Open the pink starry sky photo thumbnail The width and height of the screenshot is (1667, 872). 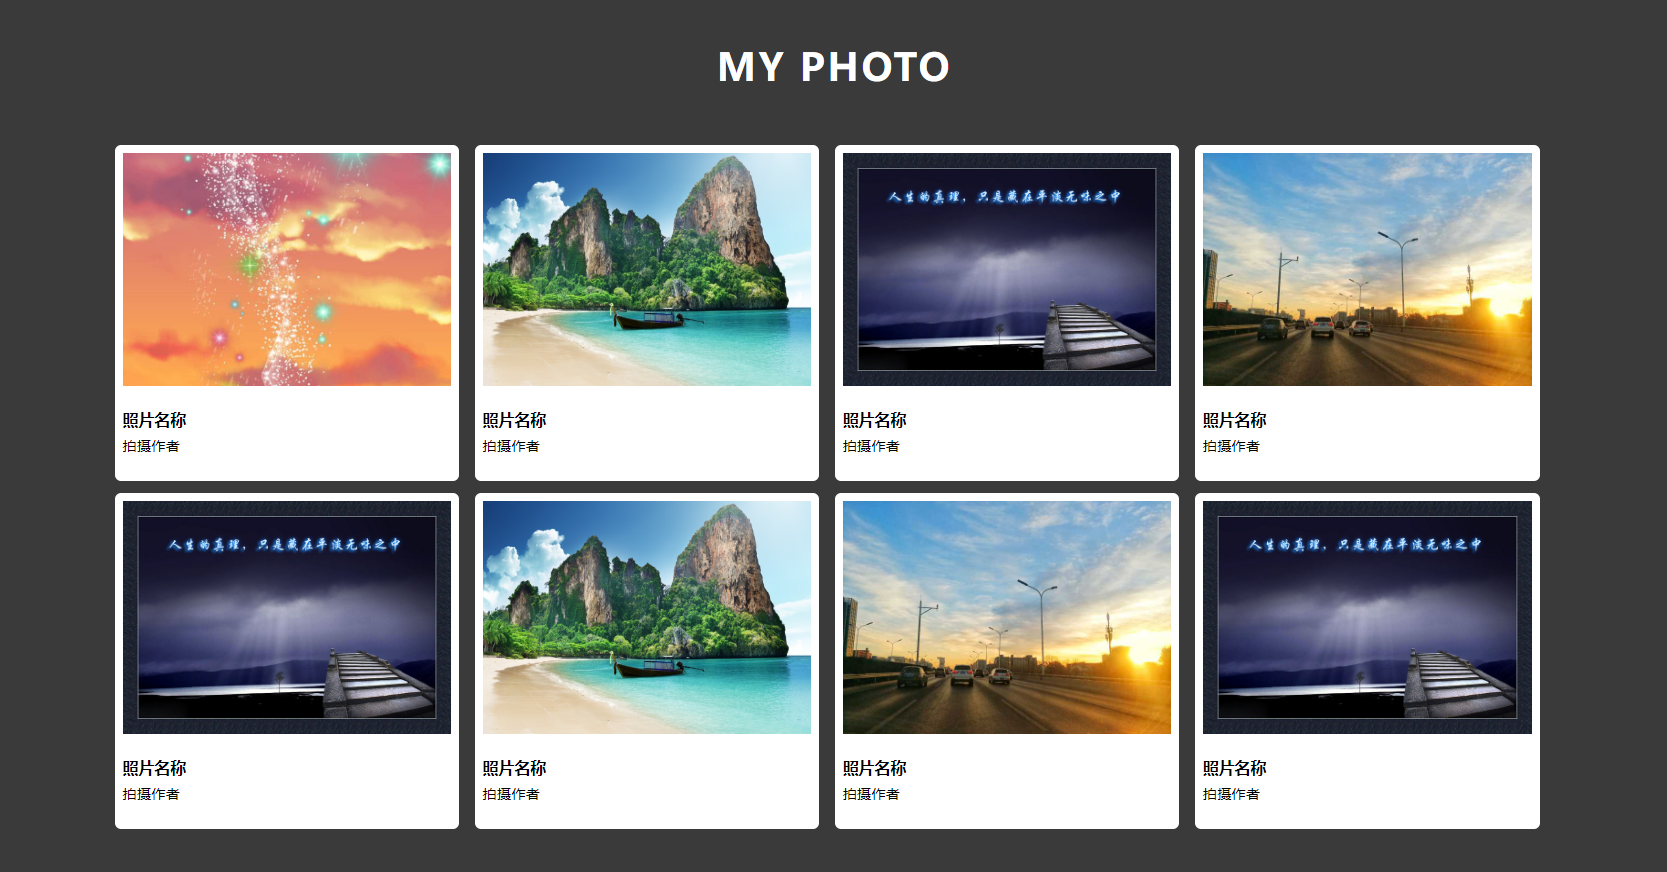point(287,269)
